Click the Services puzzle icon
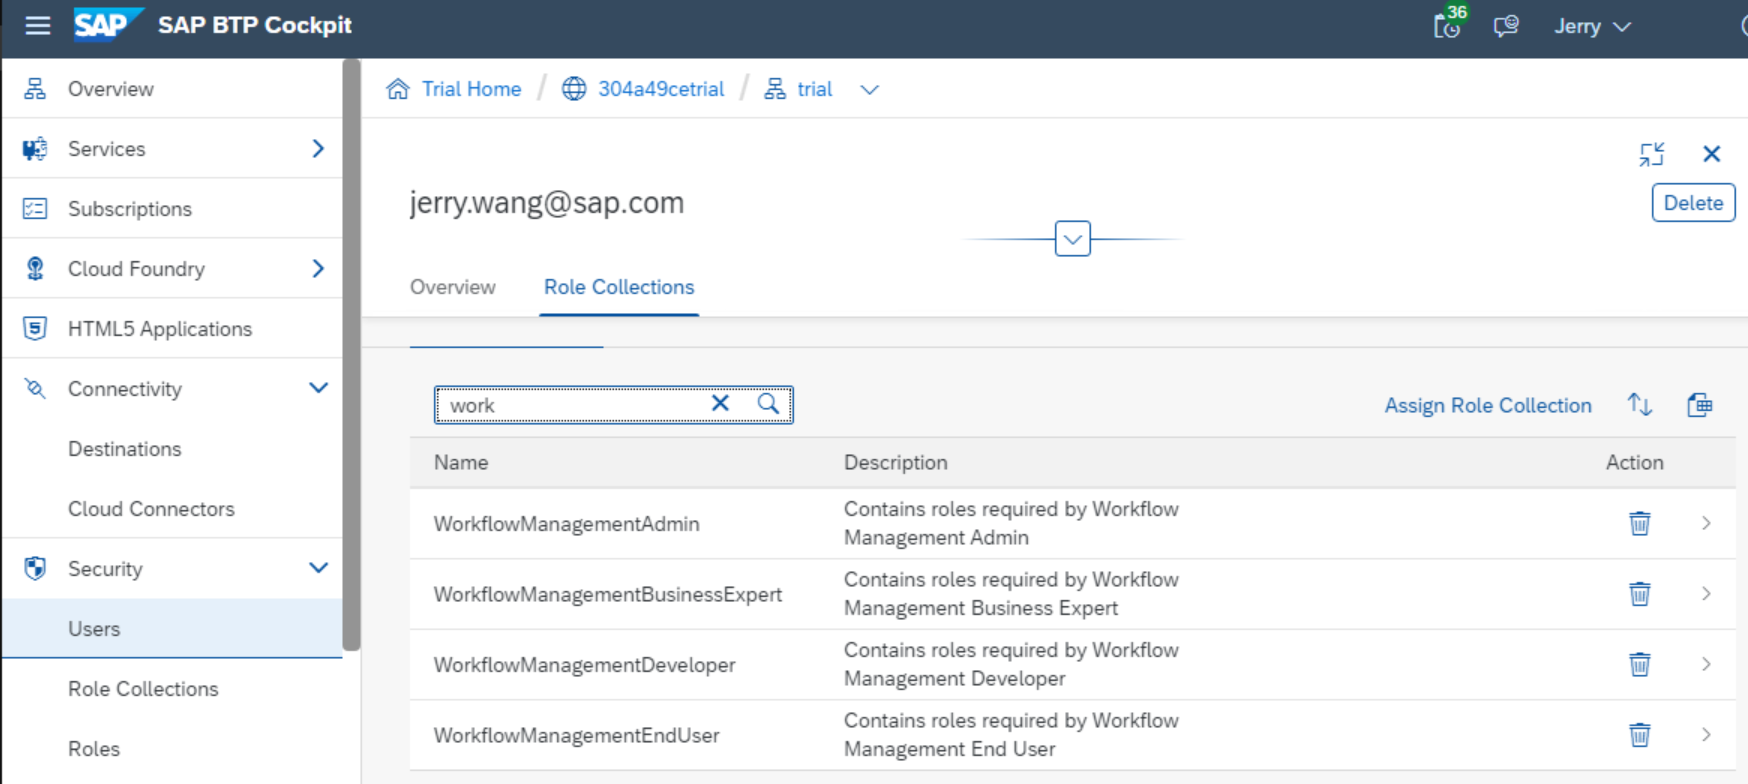This screenshot has width=1748, height=784. click(35, 149)
